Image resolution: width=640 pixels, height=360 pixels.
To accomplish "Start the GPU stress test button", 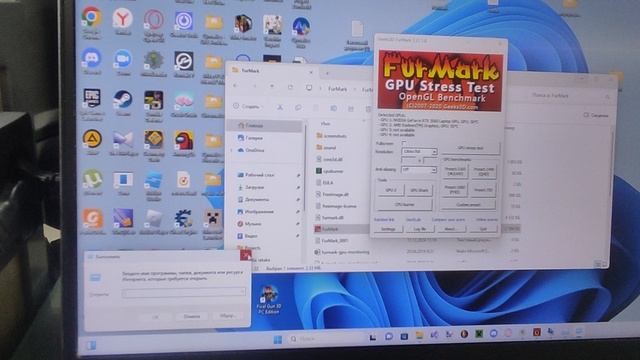I will pos(471,148).
